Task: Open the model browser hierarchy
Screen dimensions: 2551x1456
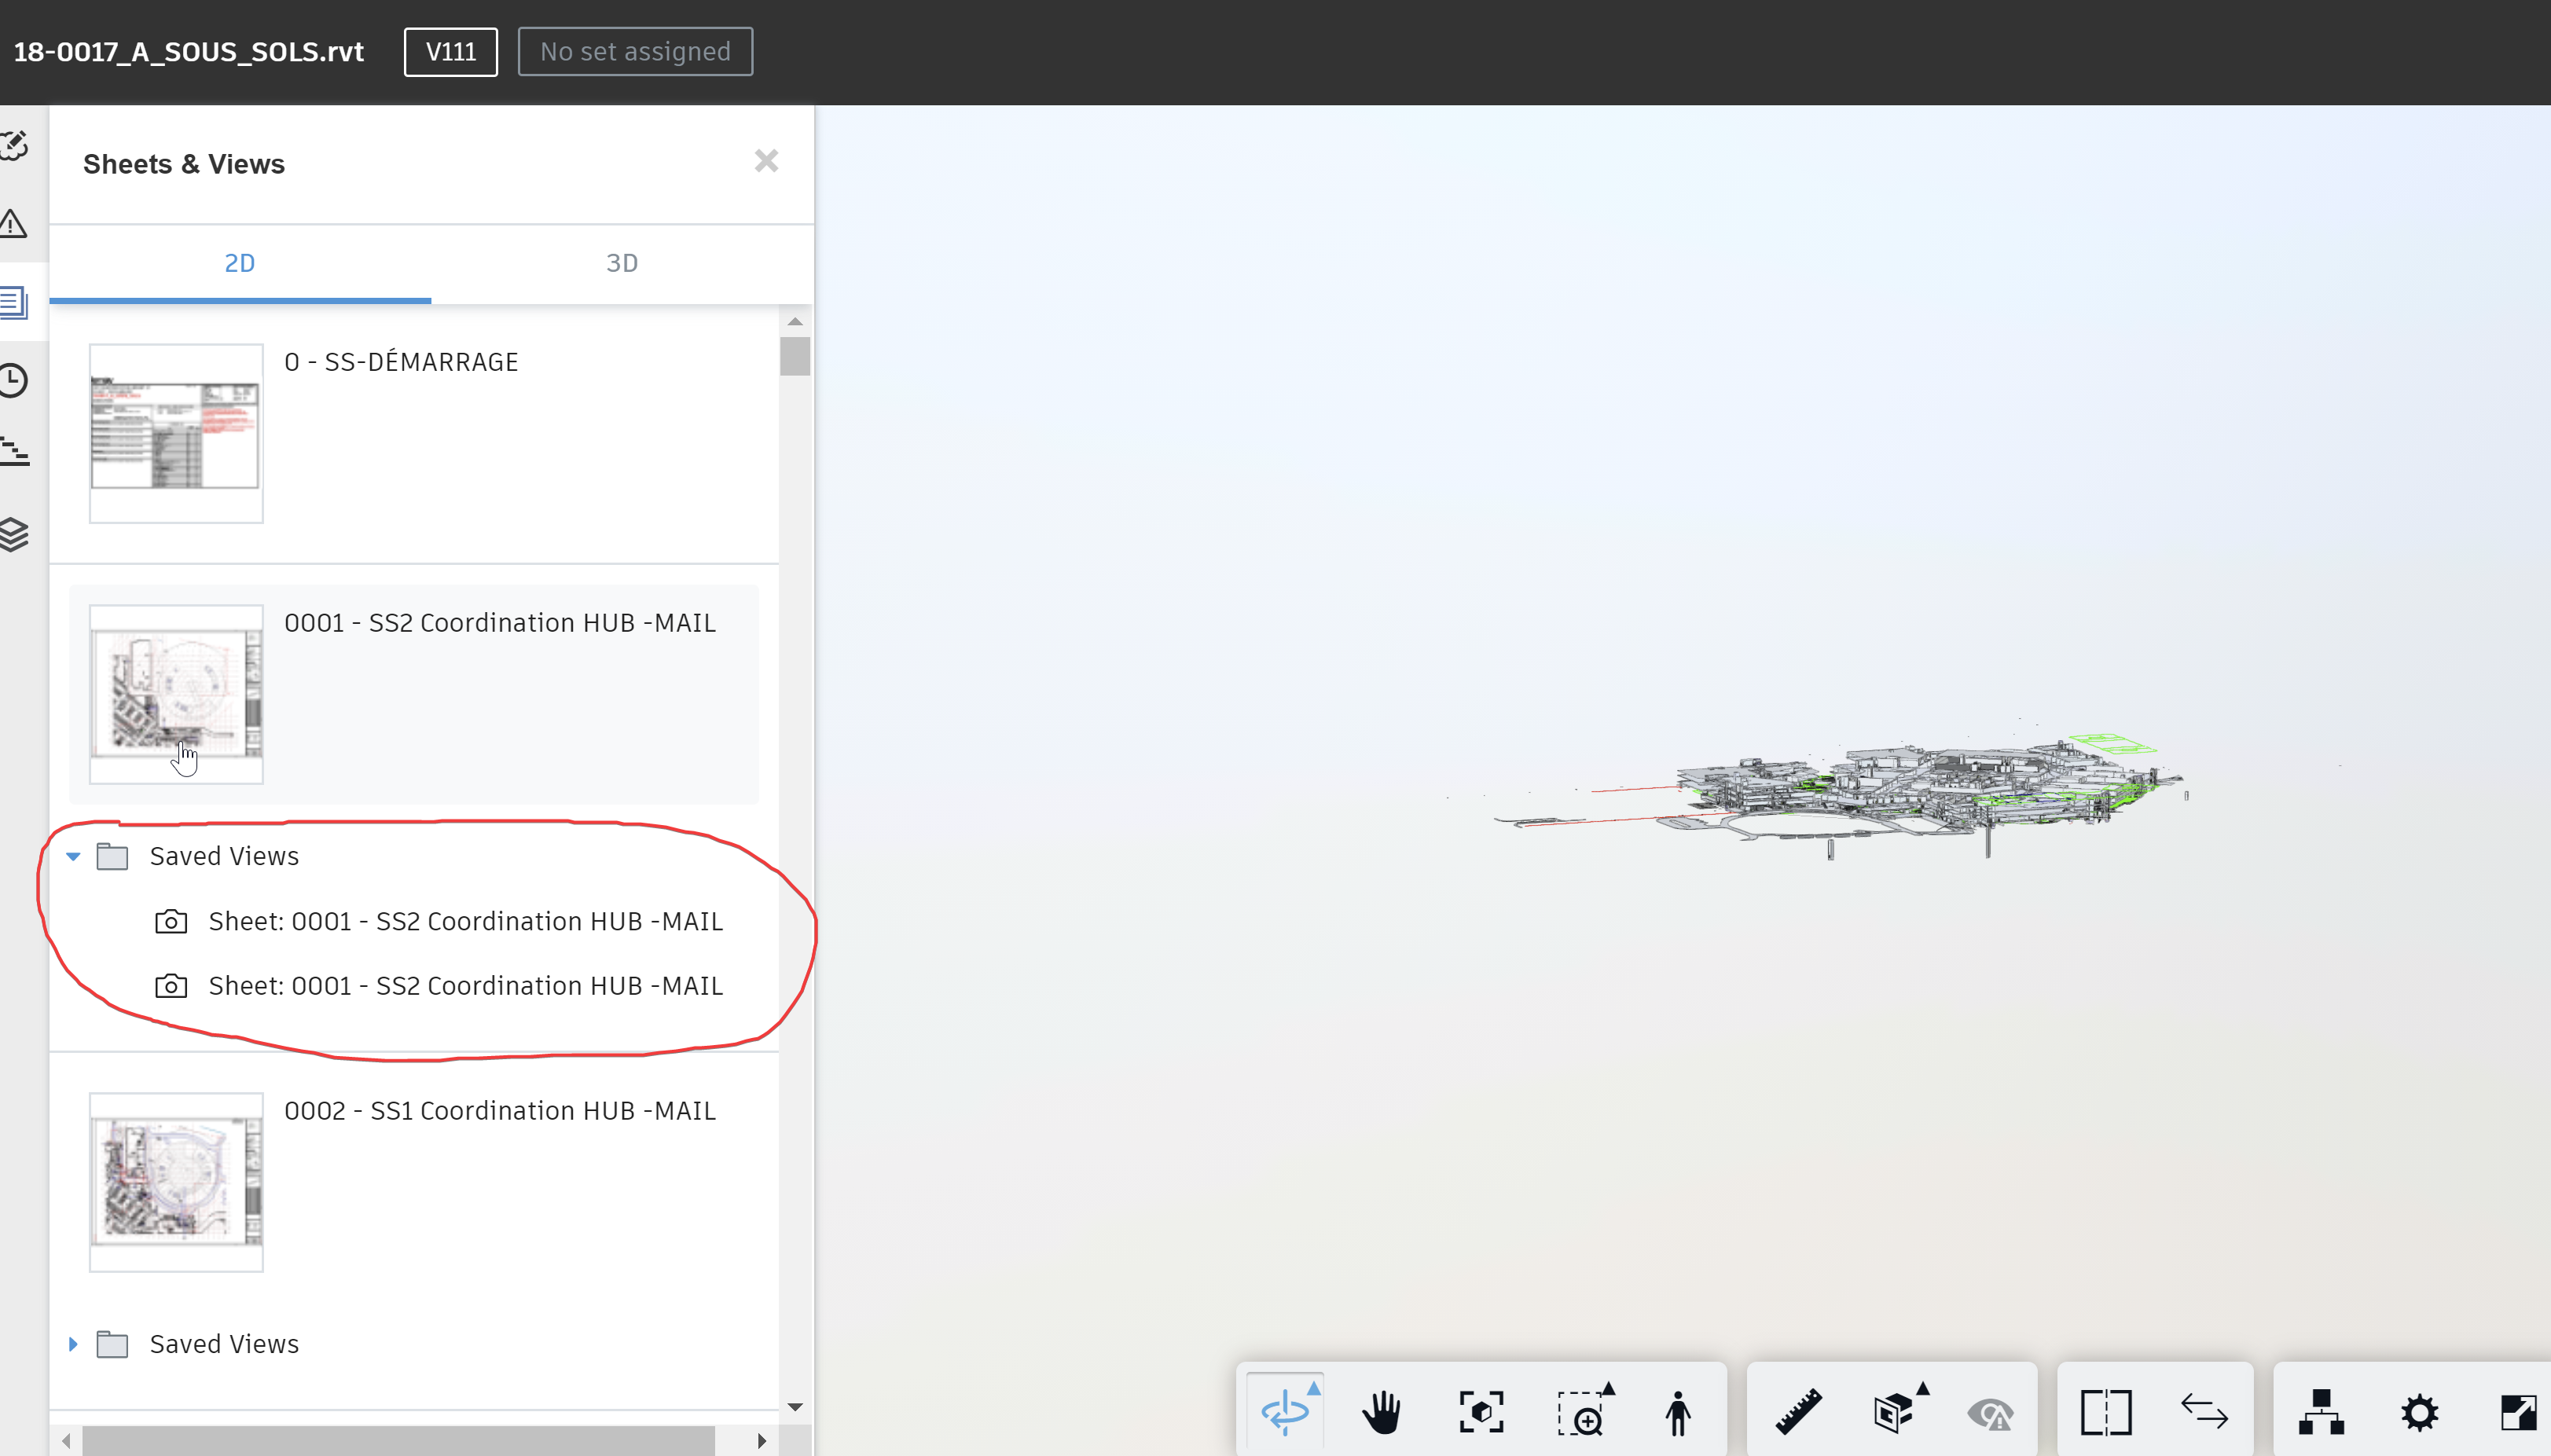Action: click(2320, 1411)
